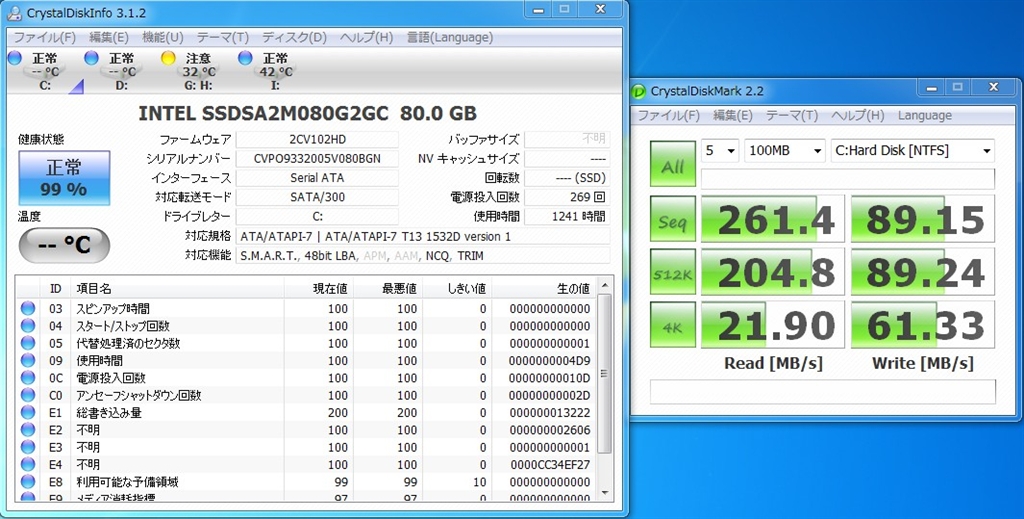Click the ID column header
Viewport: 1024px width, 519px height.
click(56, 289)
